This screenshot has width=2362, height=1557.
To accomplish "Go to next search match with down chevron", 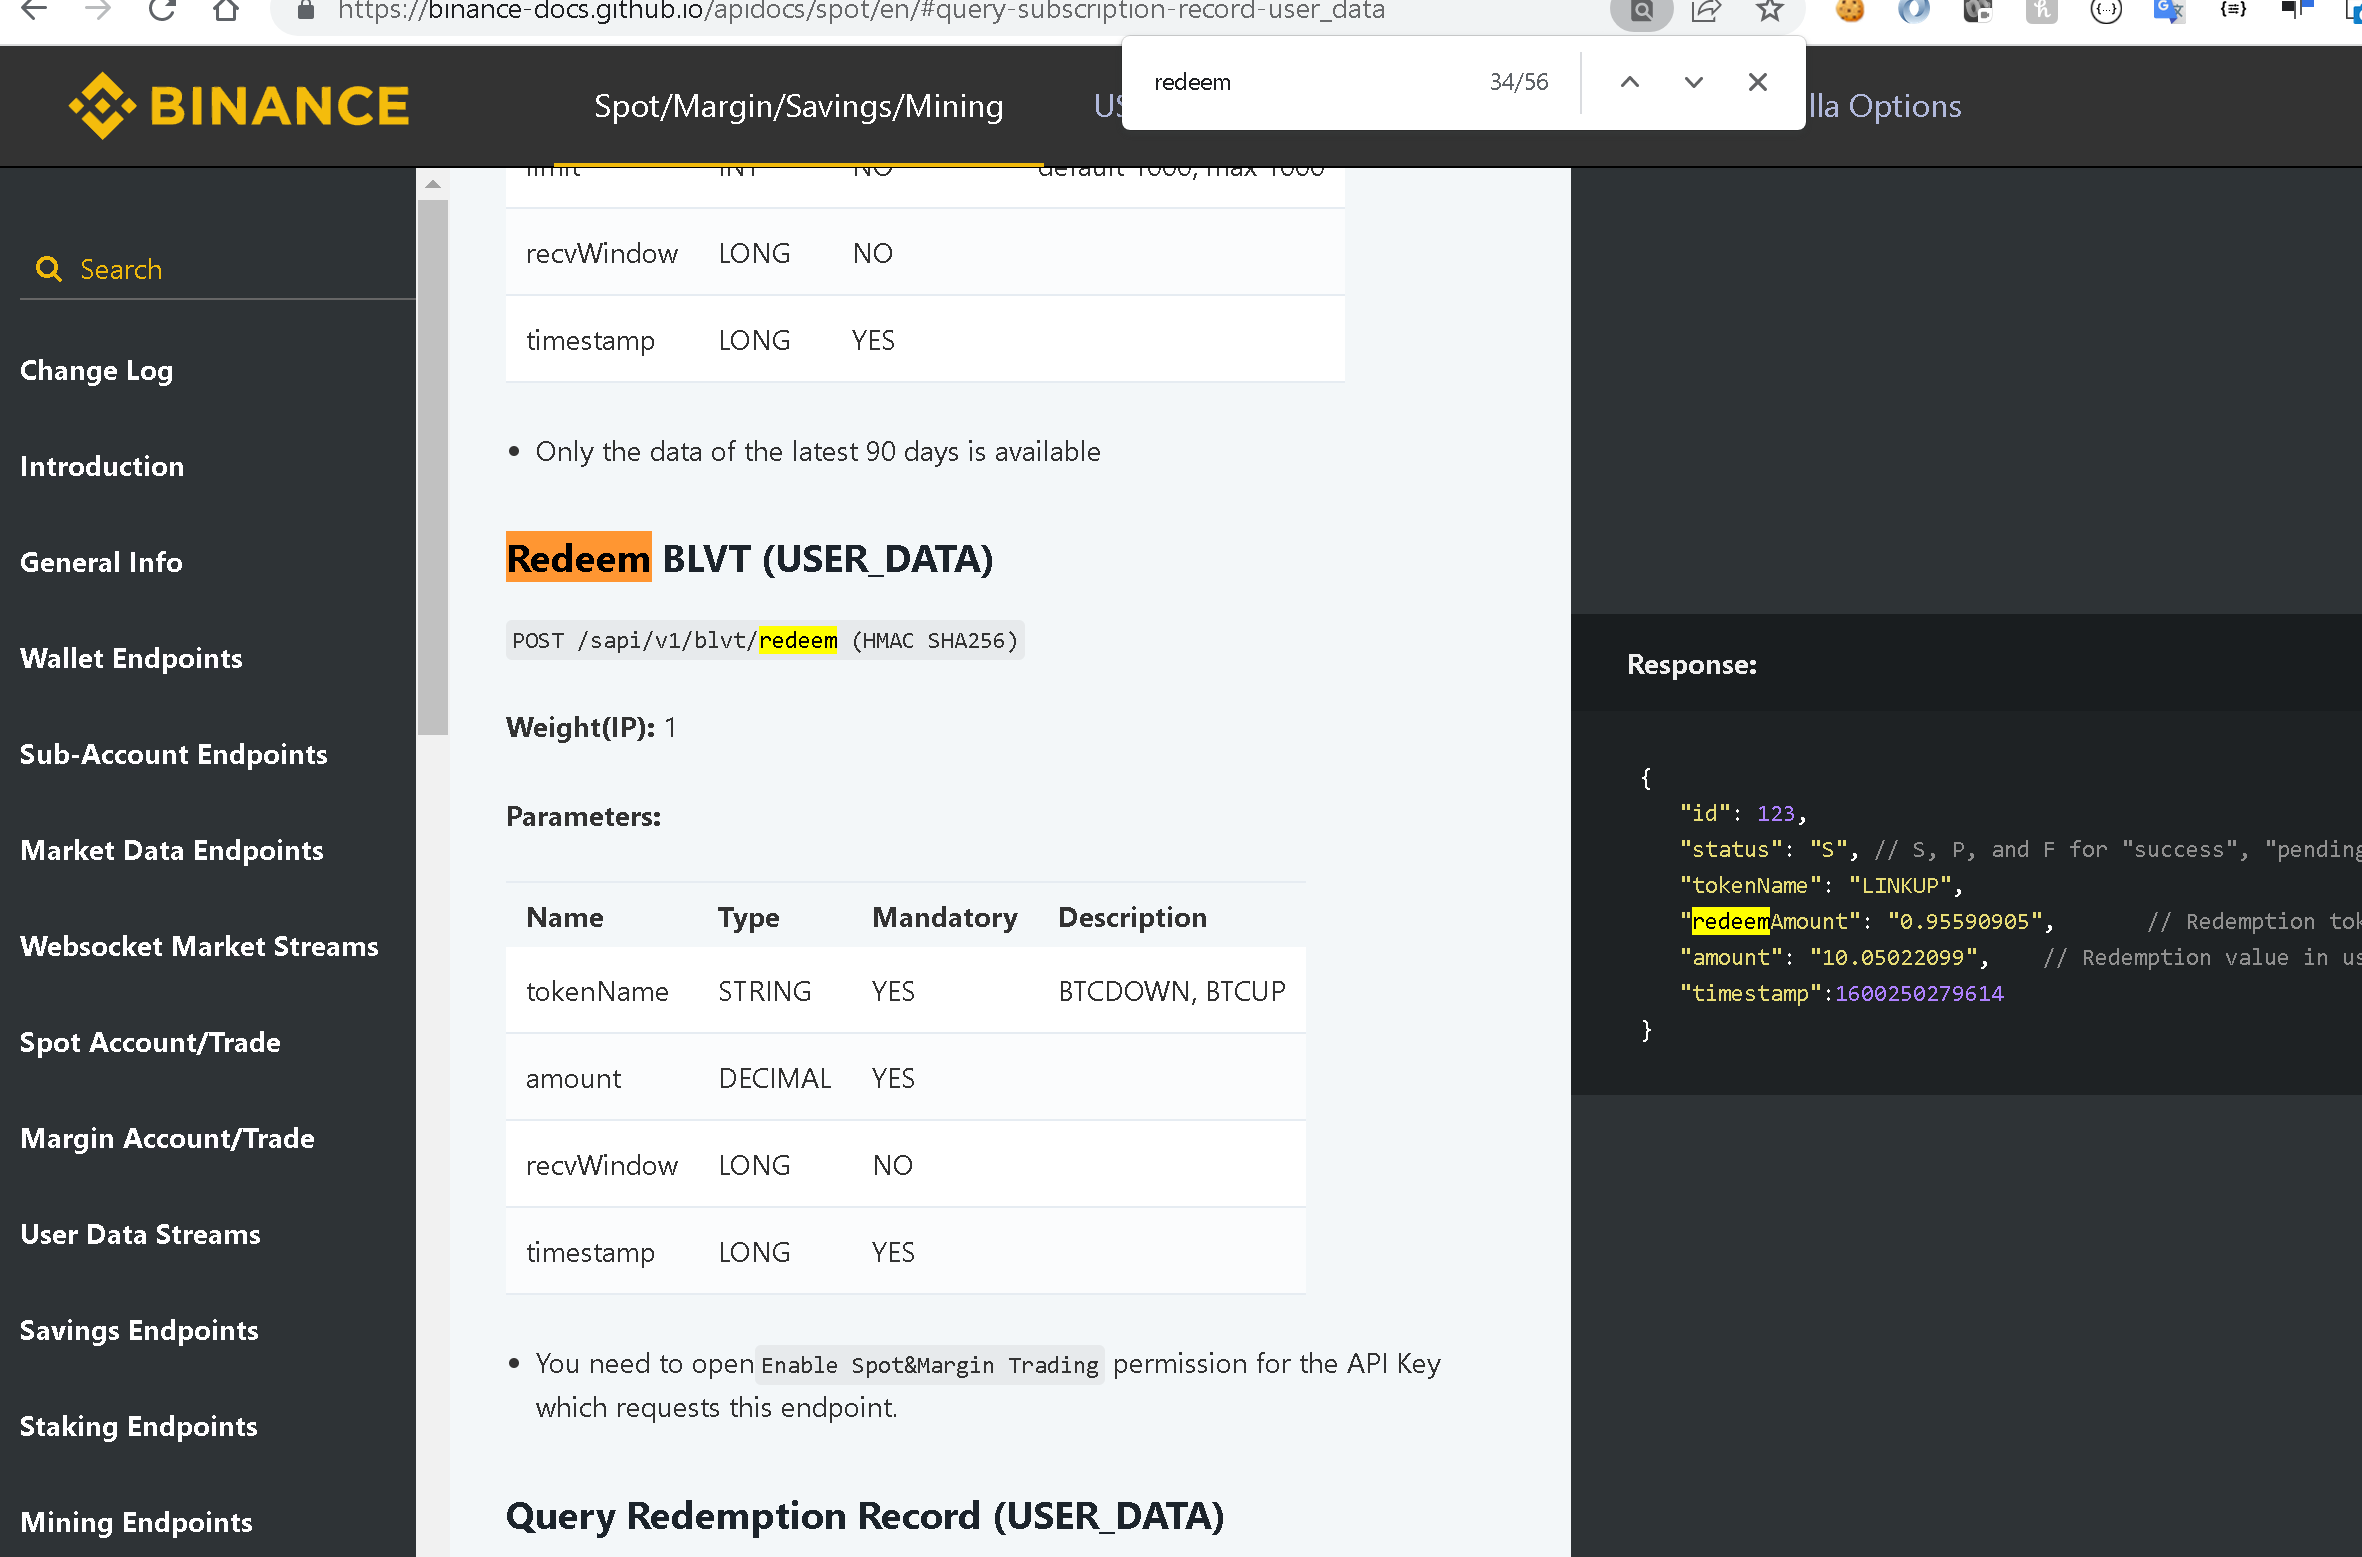I will click(x=1693, y=82).
